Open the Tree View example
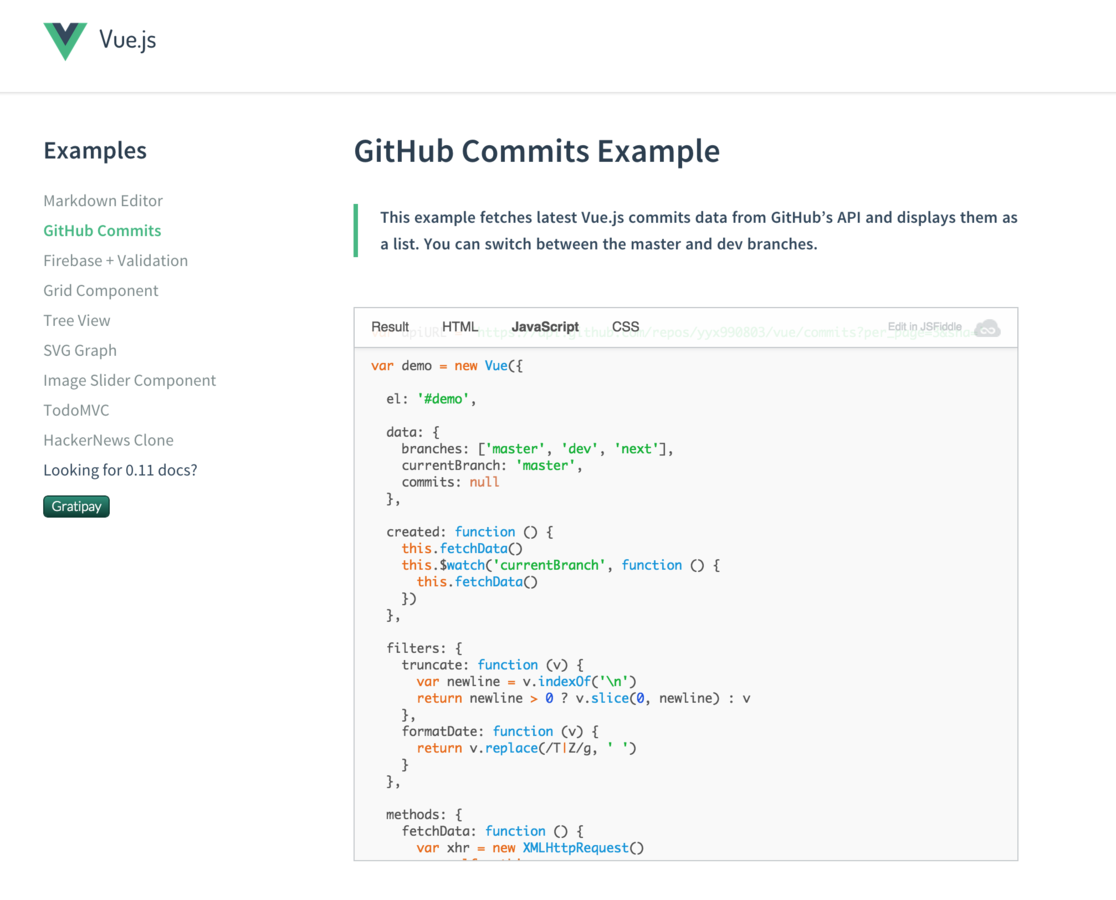Screen dimensions: 1116x900 (77, 320)
